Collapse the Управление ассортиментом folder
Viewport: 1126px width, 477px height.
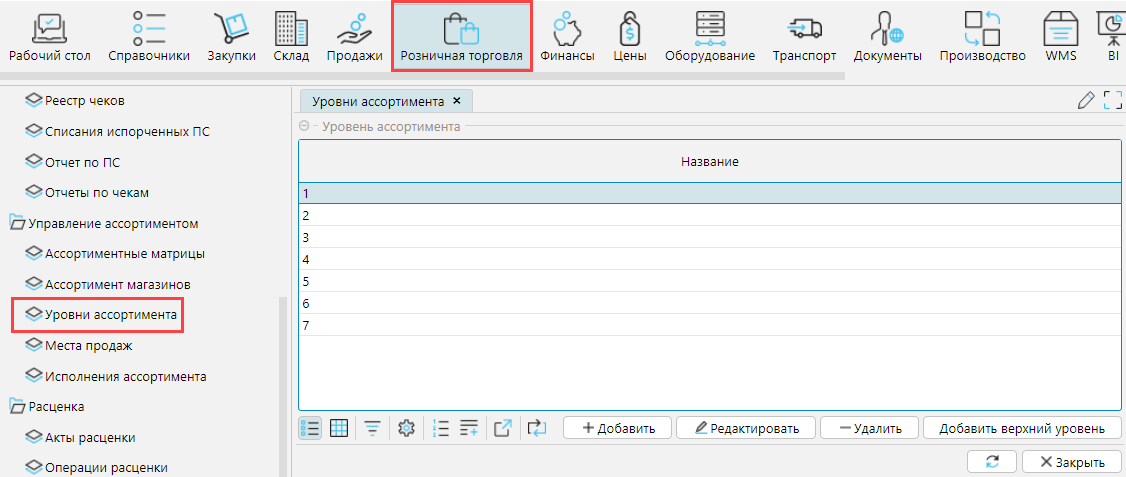(x=17, y=223)
